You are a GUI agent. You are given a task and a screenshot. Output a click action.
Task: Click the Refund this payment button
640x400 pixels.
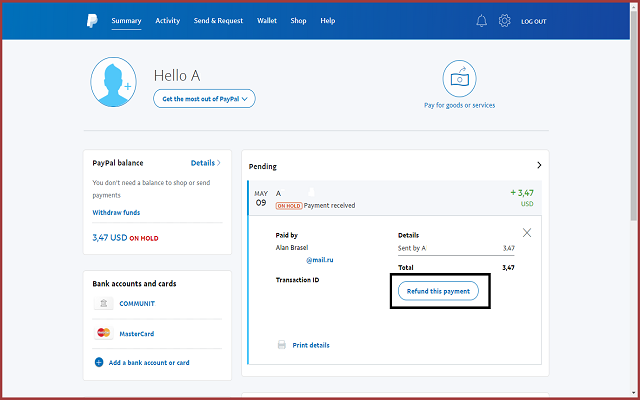438,291
